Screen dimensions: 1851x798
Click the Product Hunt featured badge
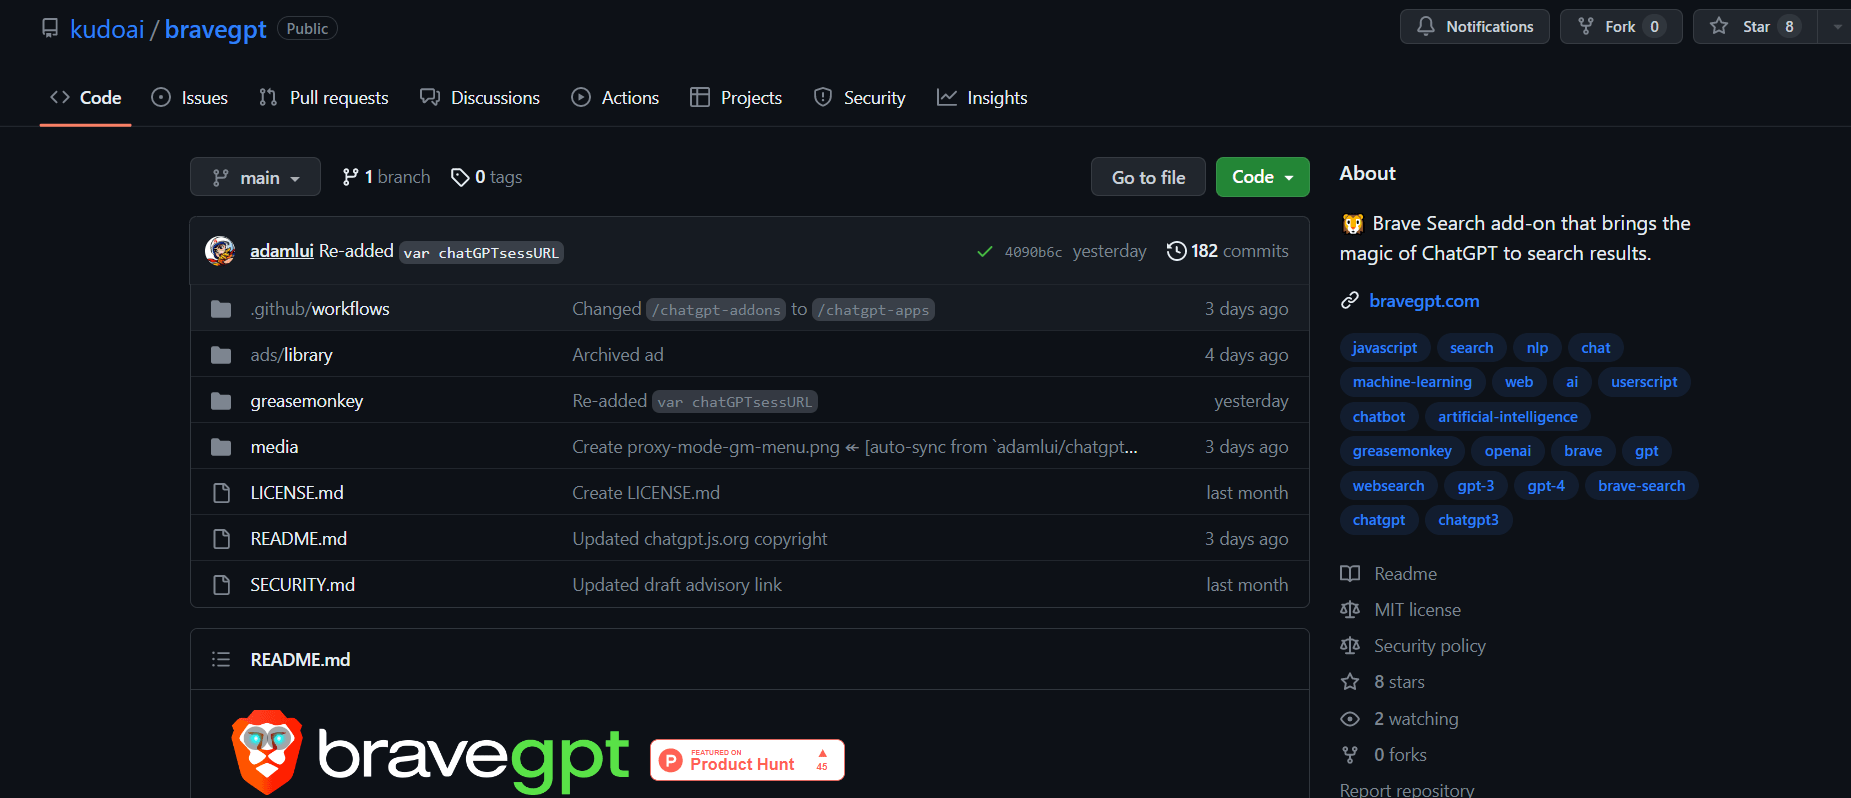pyautogui.click(x=747, y=760)
